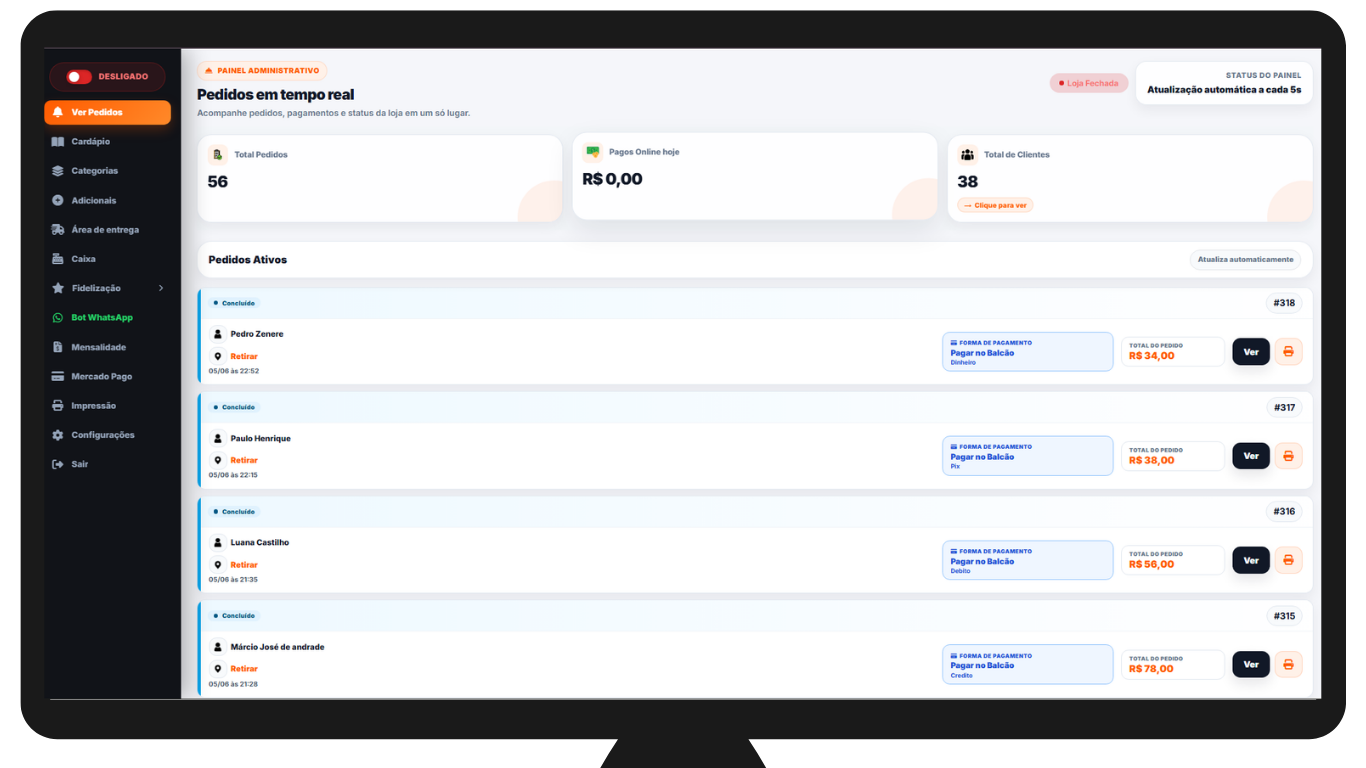Click the cash register icon beside Caixa
The height and width of the screenshot is (768, 1366).
pos(58,259)
